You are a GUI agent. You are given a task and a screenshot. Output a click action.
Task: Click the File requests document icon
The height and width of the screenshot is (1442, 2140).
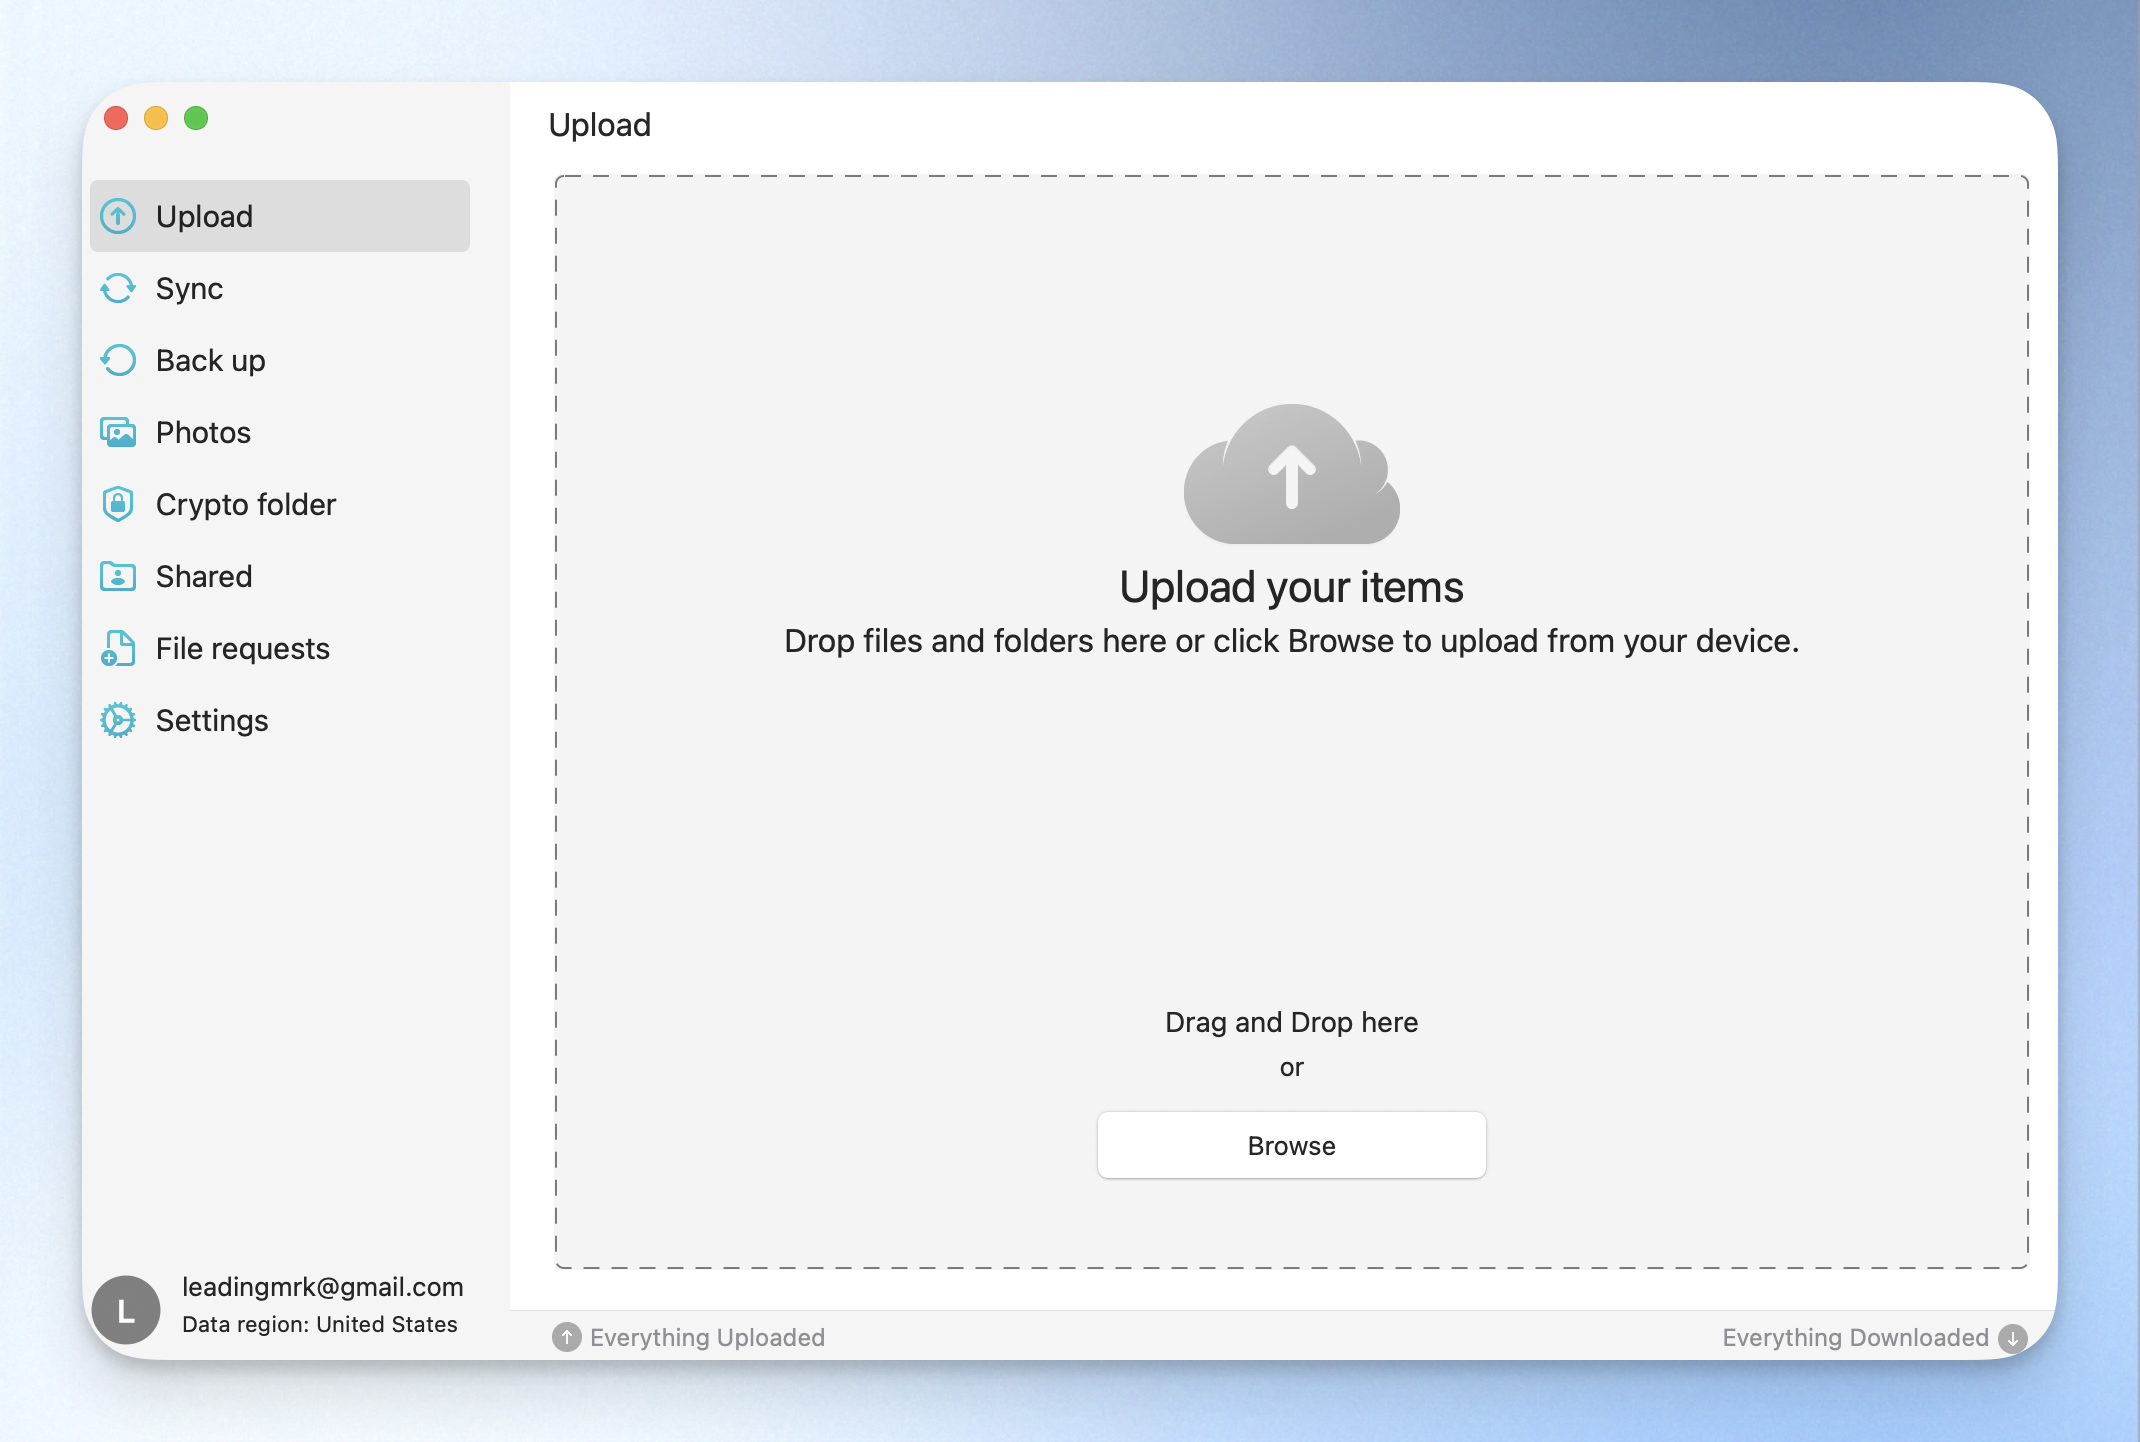coord(118,648)
